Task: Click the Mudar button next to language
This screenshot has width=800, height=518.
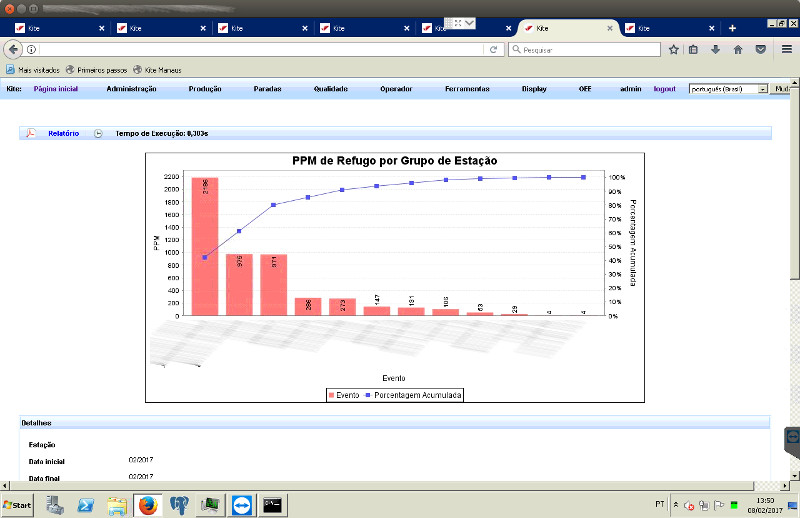Action: coord(781,89)
